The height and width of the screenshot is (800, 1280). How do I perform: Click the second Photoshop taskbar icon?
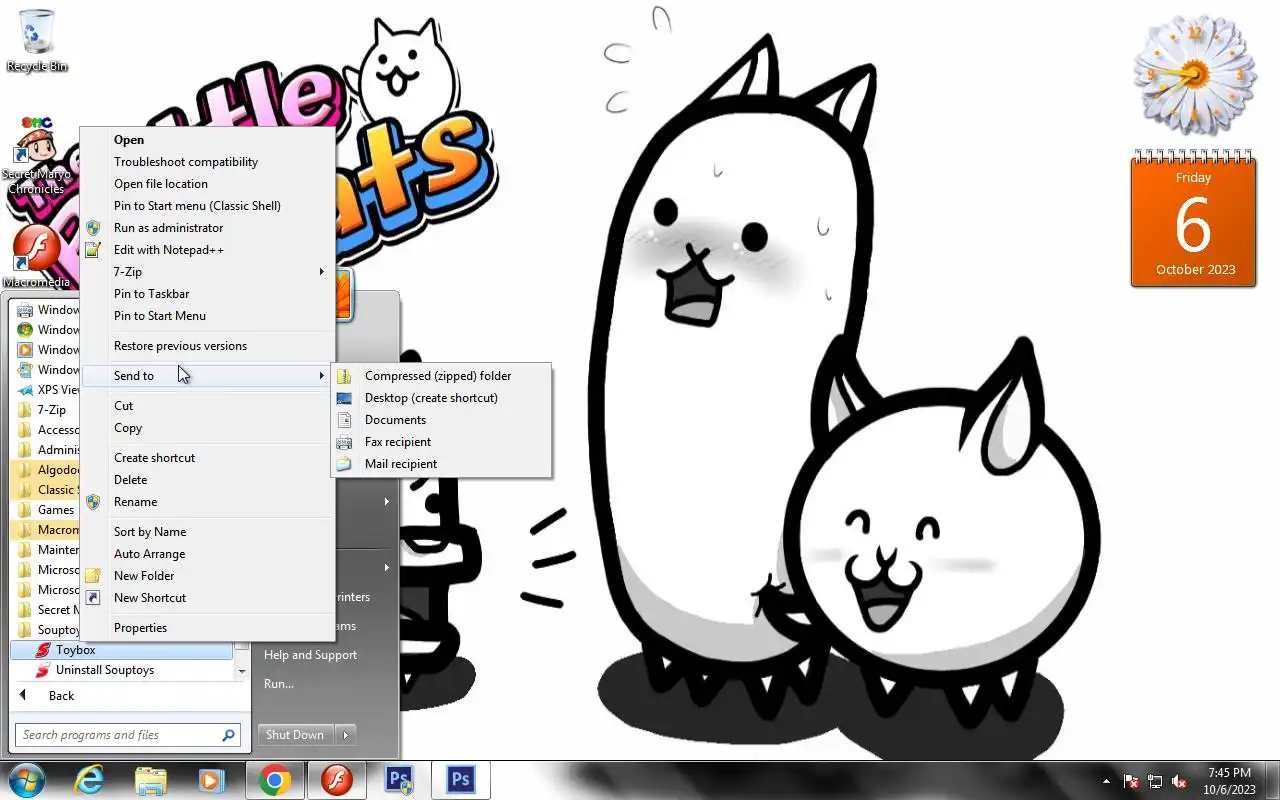[x=461, y=780]
